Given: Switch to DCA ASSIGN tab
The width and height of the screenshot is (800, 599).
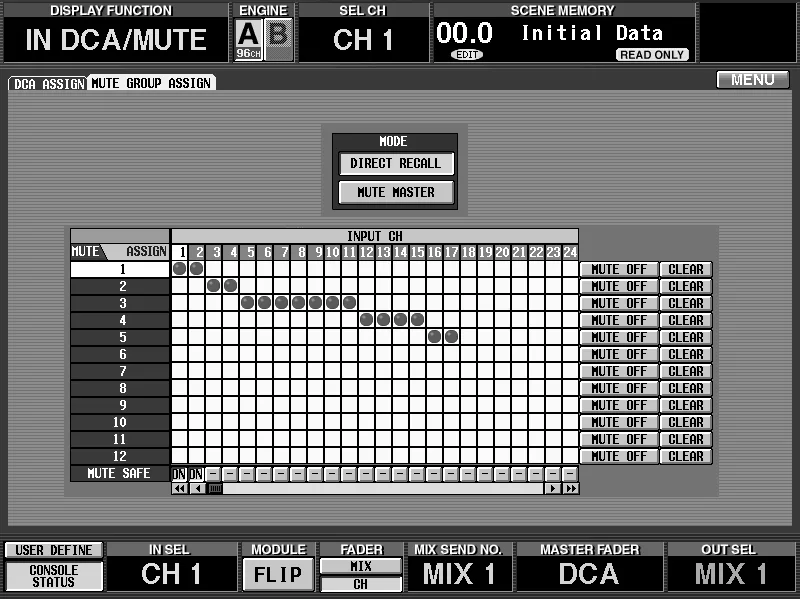Looking at the screenshot, I should tap(48, 84).
